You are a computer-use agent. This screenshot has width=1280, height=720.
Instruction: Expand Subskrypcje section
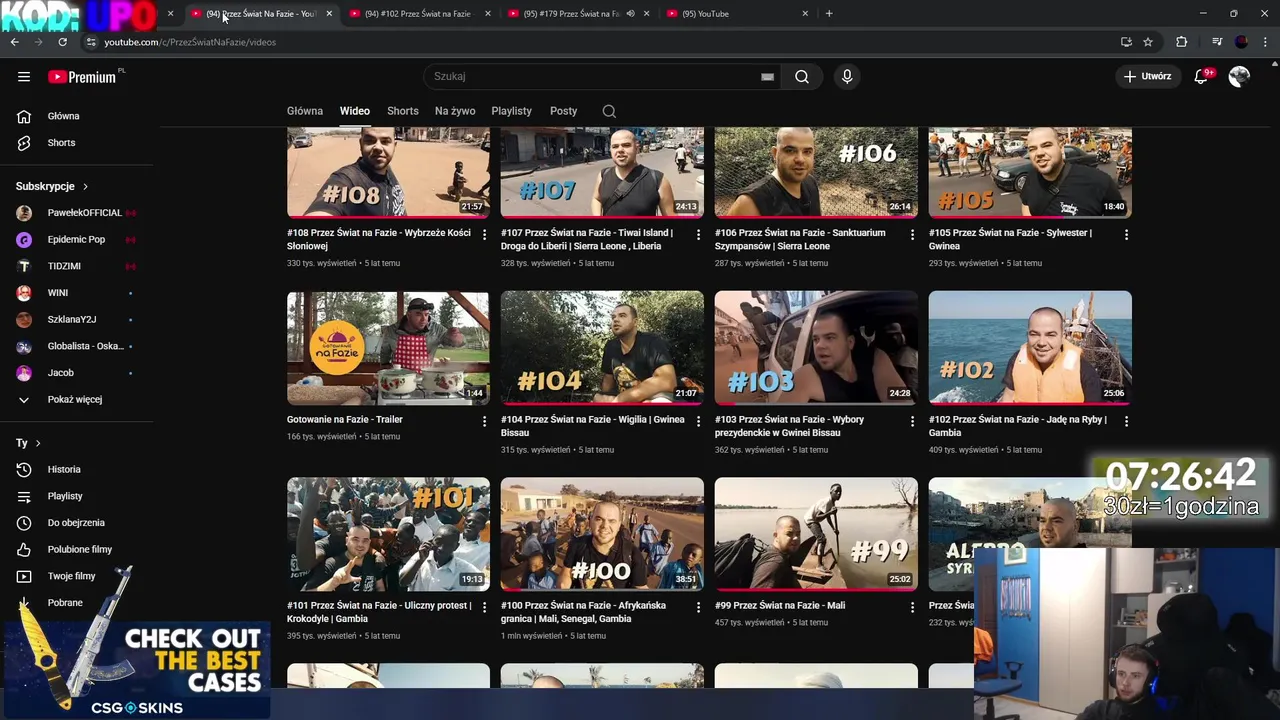click(52, 186)
